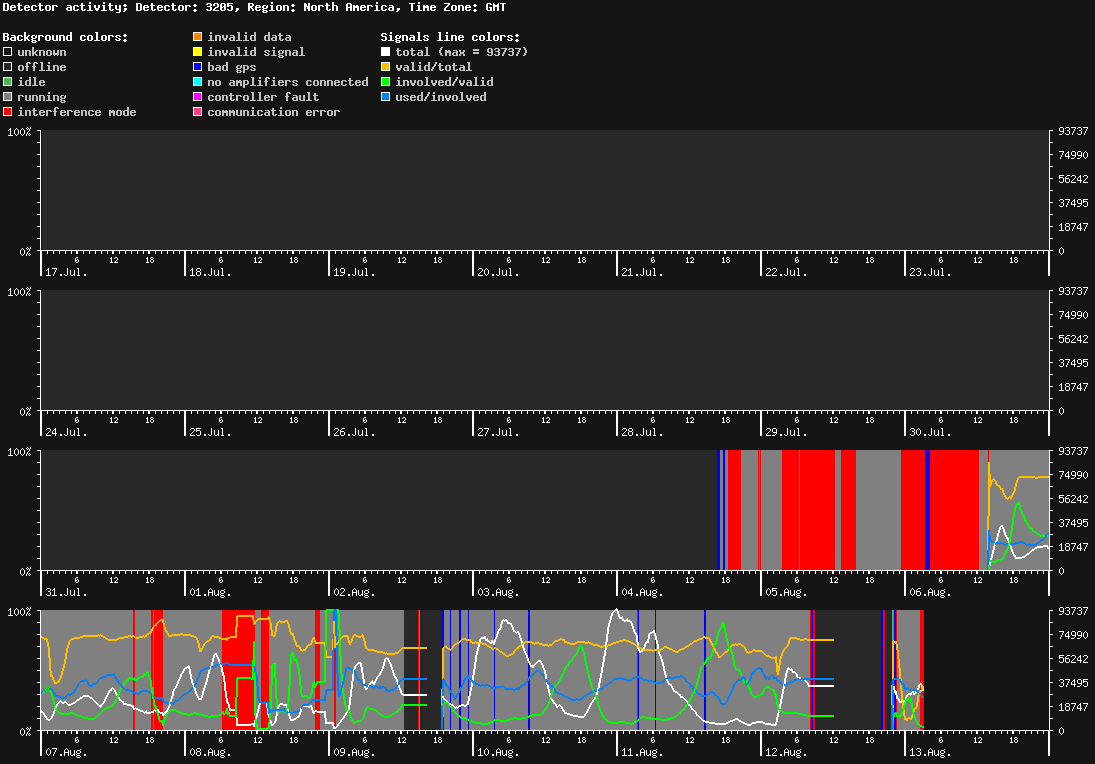Click the 'Detector activity' title text
The width and height of the screenshot is (1095, 764).
coord(66,7)
